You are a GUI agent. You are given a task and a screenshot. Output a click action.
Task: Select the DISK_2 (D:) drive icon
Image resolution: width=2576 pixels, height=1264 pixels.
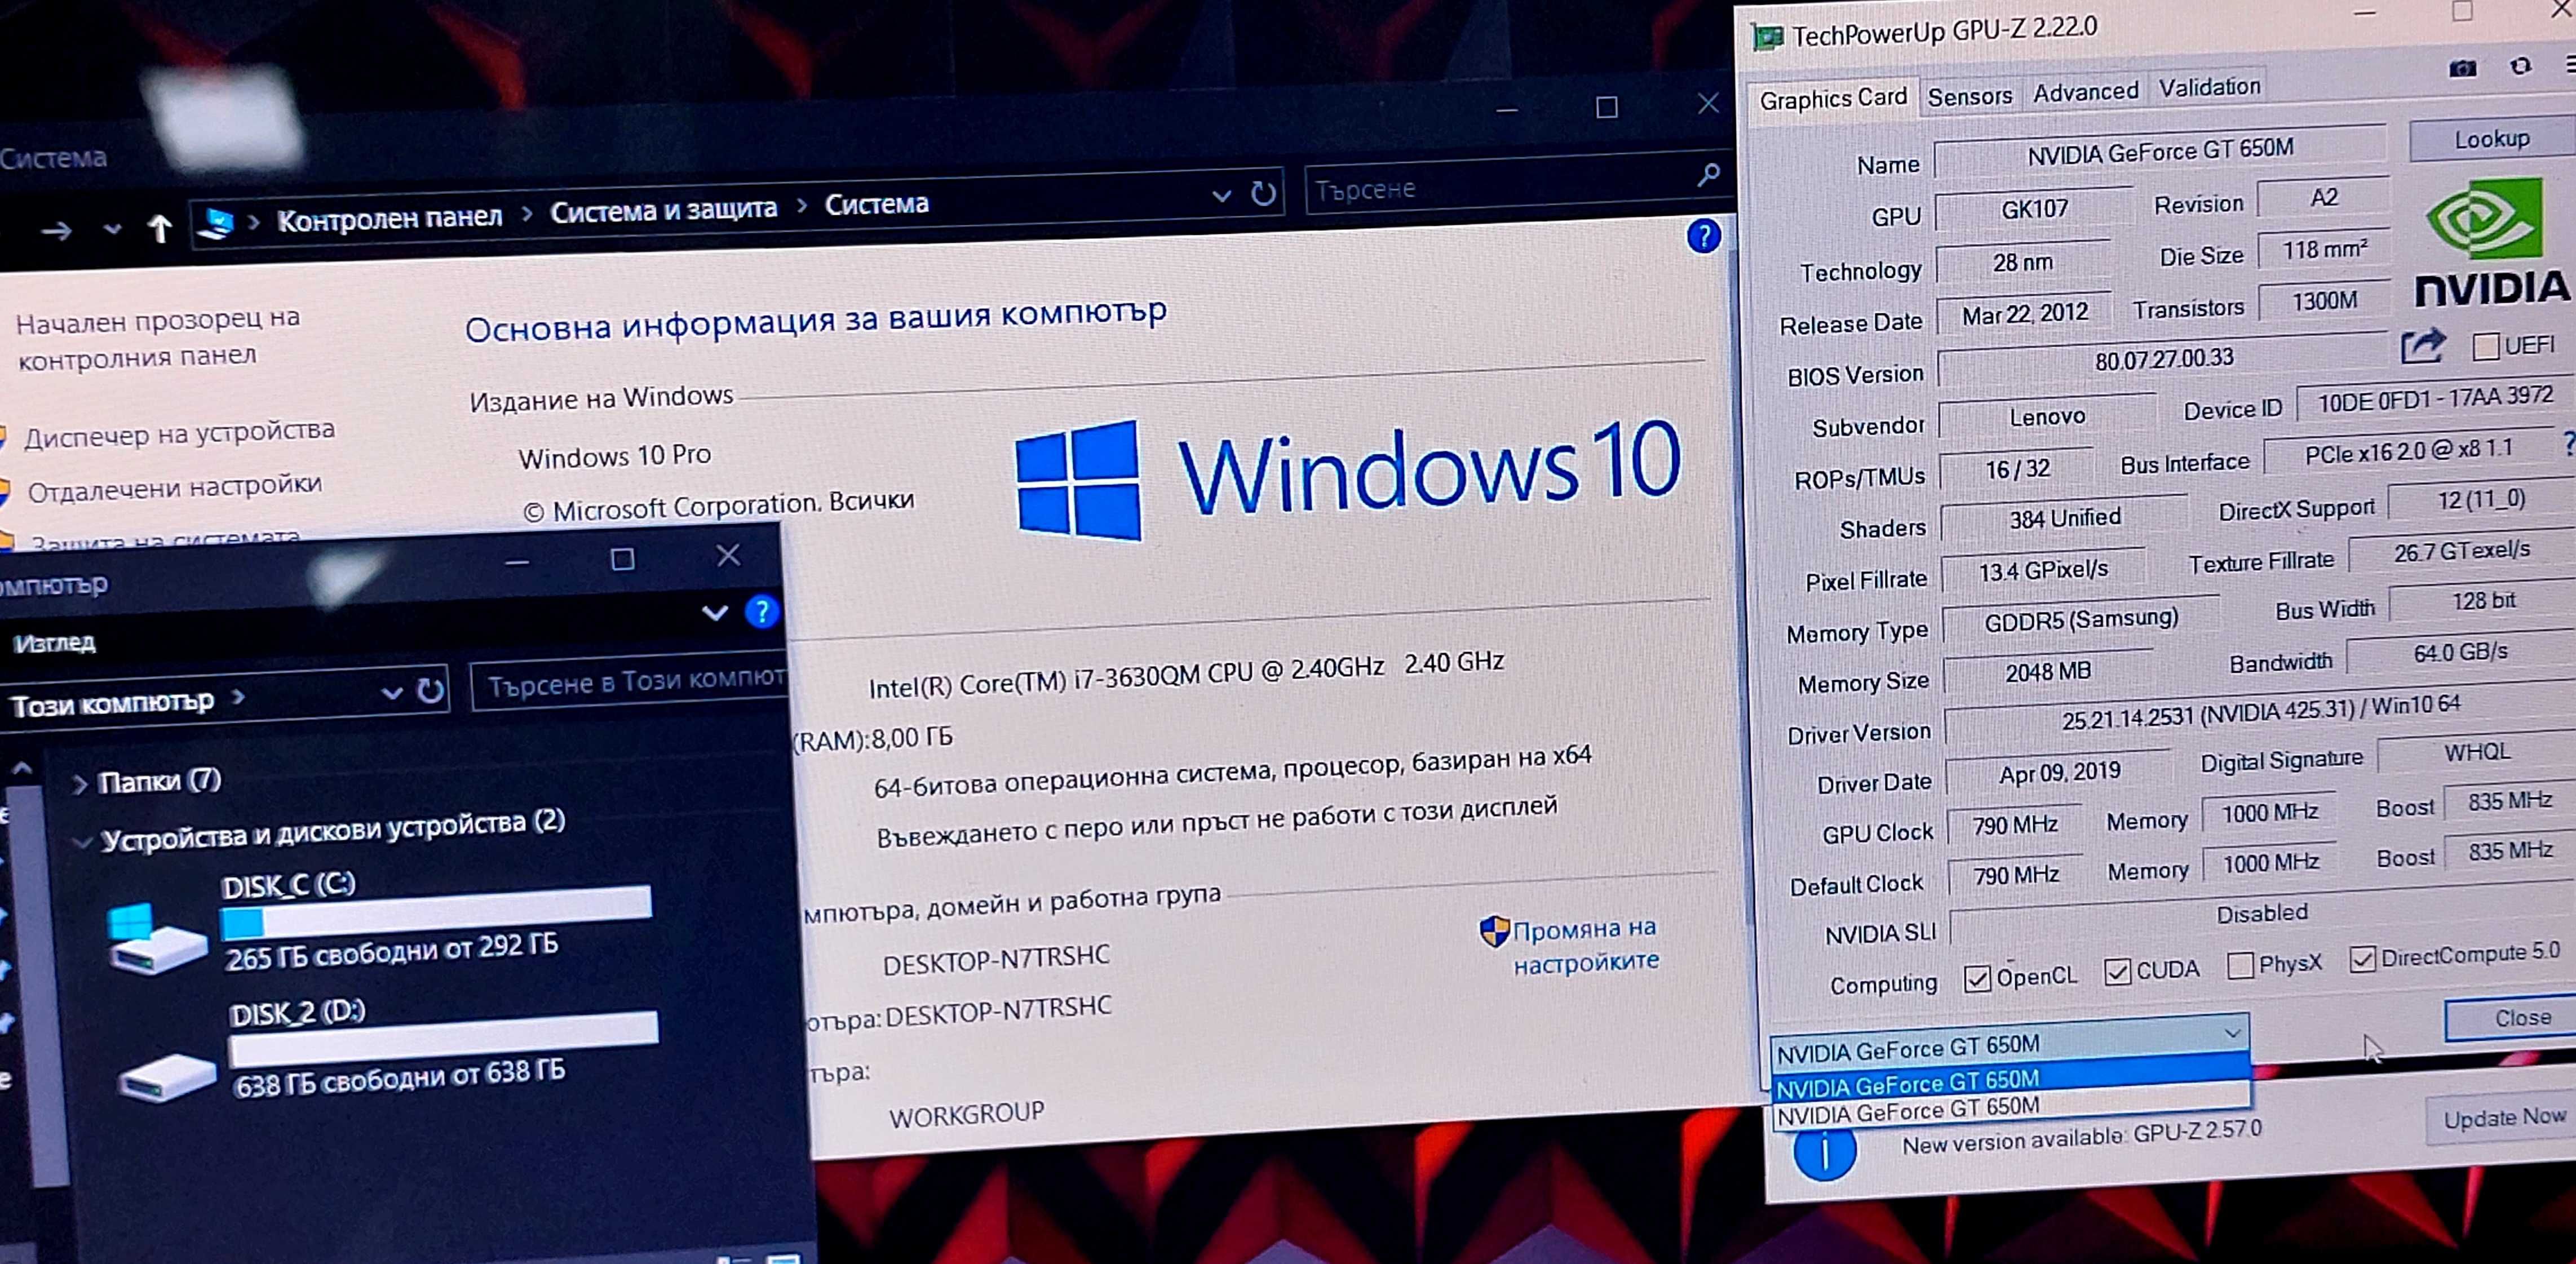point(166,1078)
